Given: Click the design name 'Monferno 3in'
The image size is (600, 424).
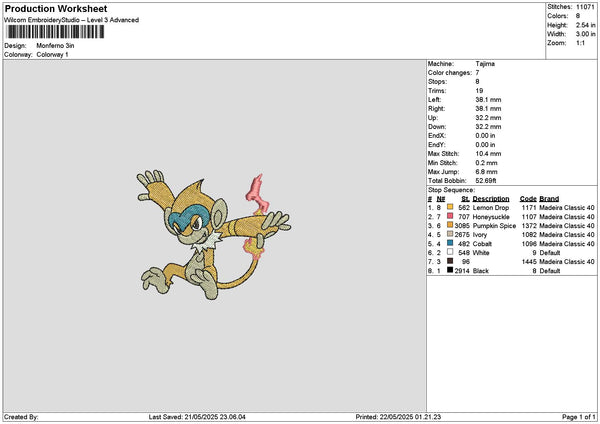Looking at the screenshot, I should [55, 46].
